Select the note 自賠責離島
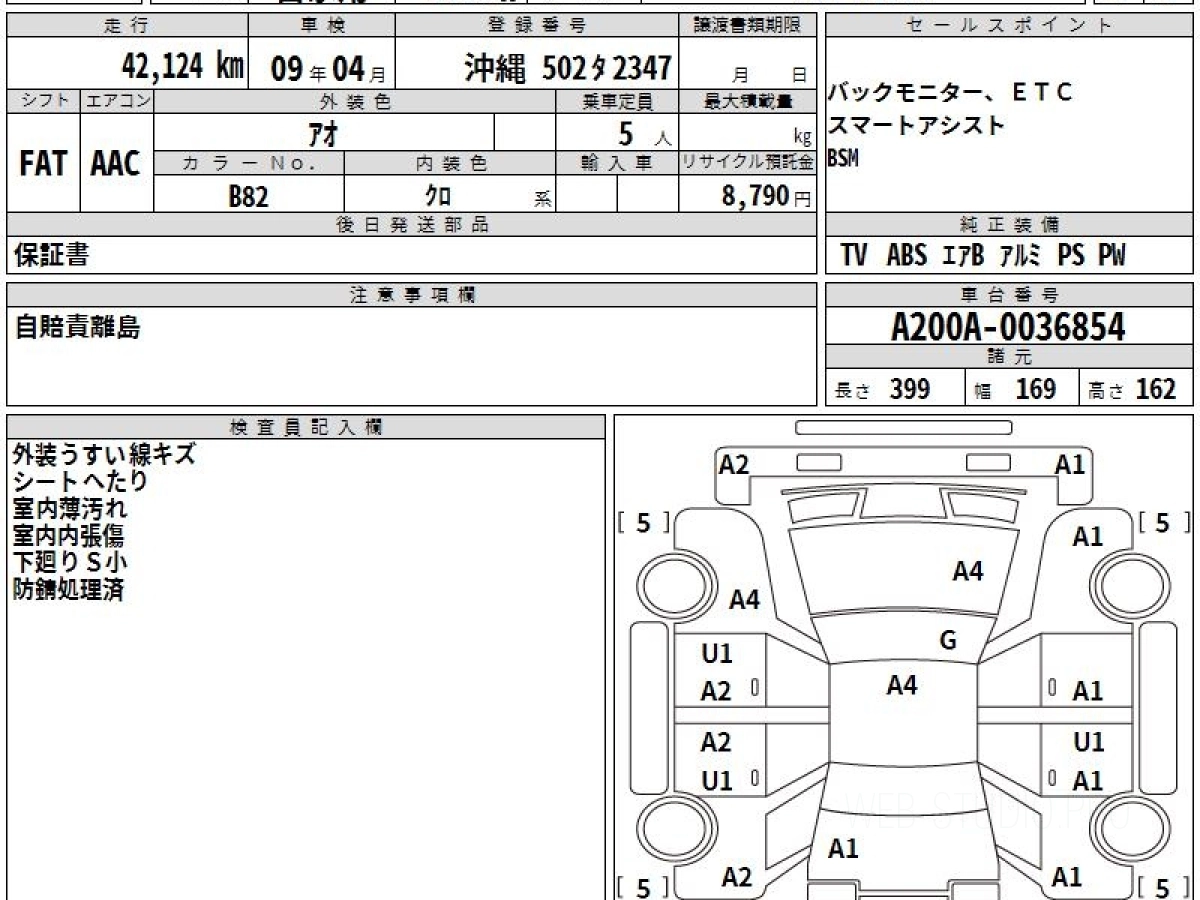The height and width of the screenshot is (900, 1200). [77, 326]
